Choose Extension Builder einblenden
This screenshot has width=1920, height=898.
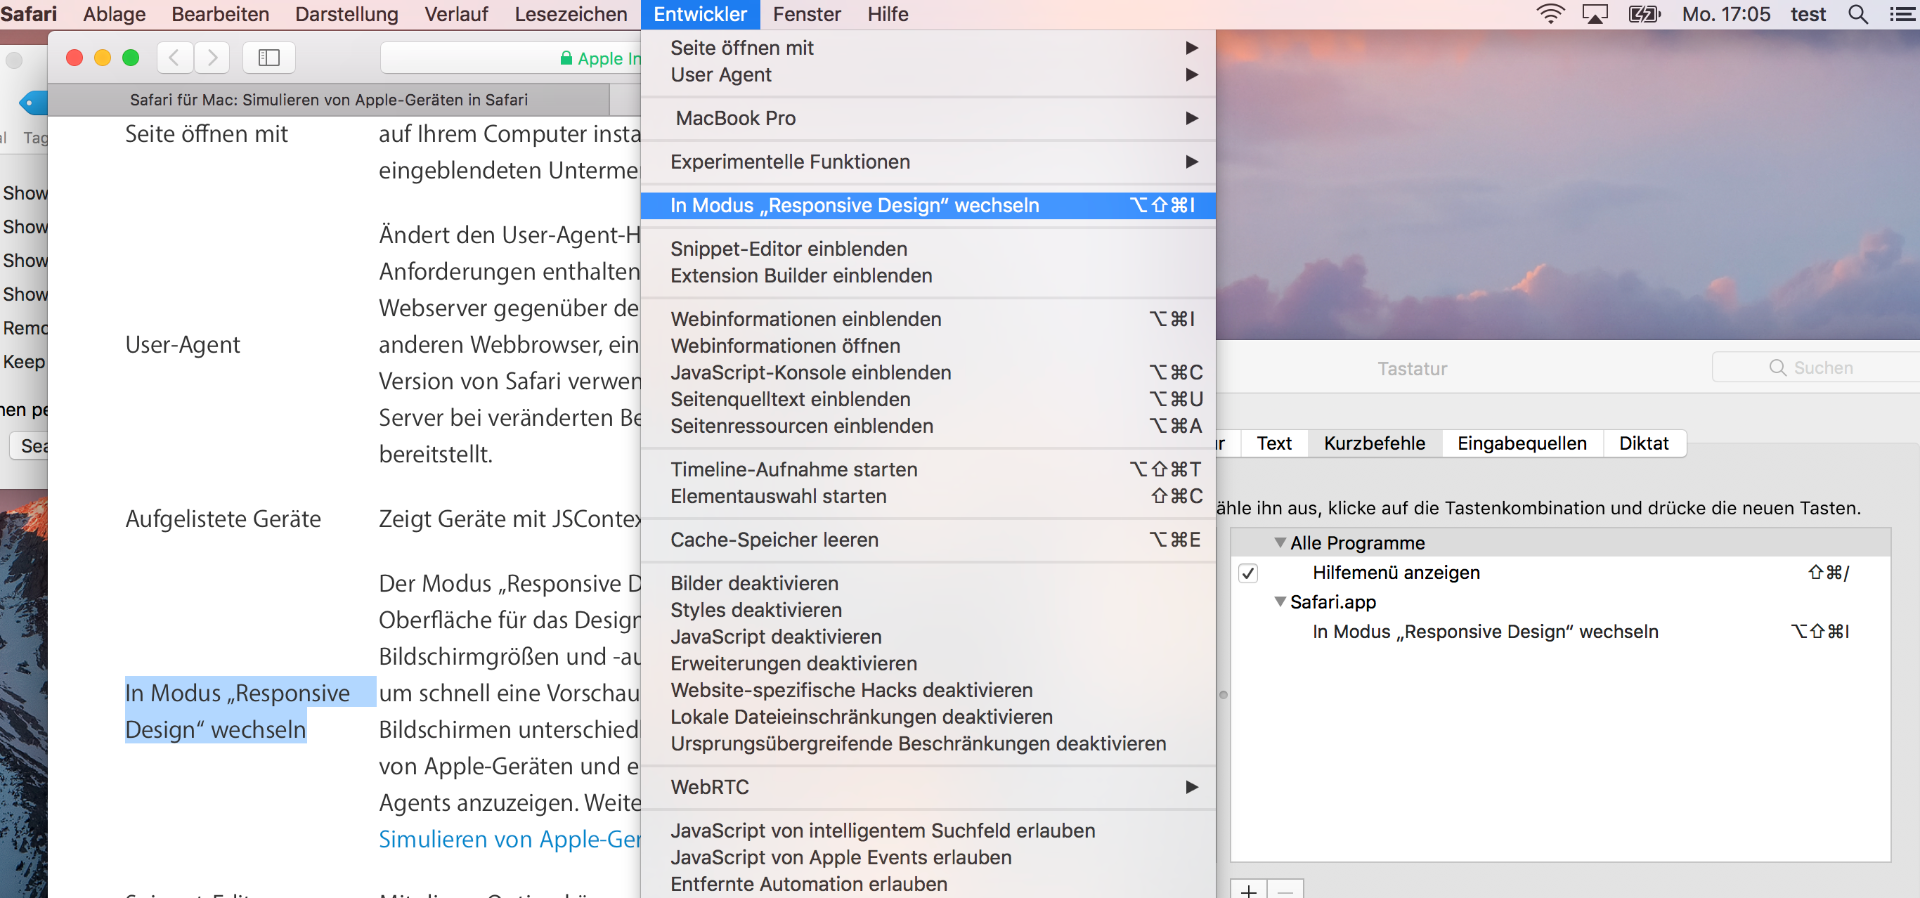click(928, 276)
